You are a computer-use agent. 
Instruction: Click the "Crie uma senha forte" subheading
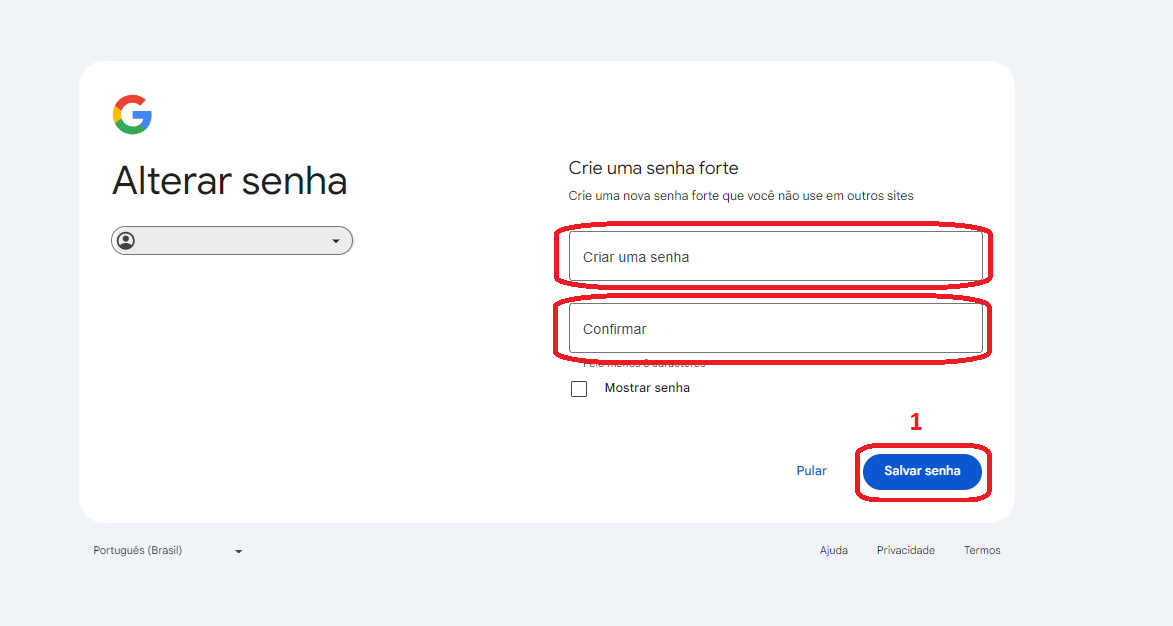click(653, 168)
